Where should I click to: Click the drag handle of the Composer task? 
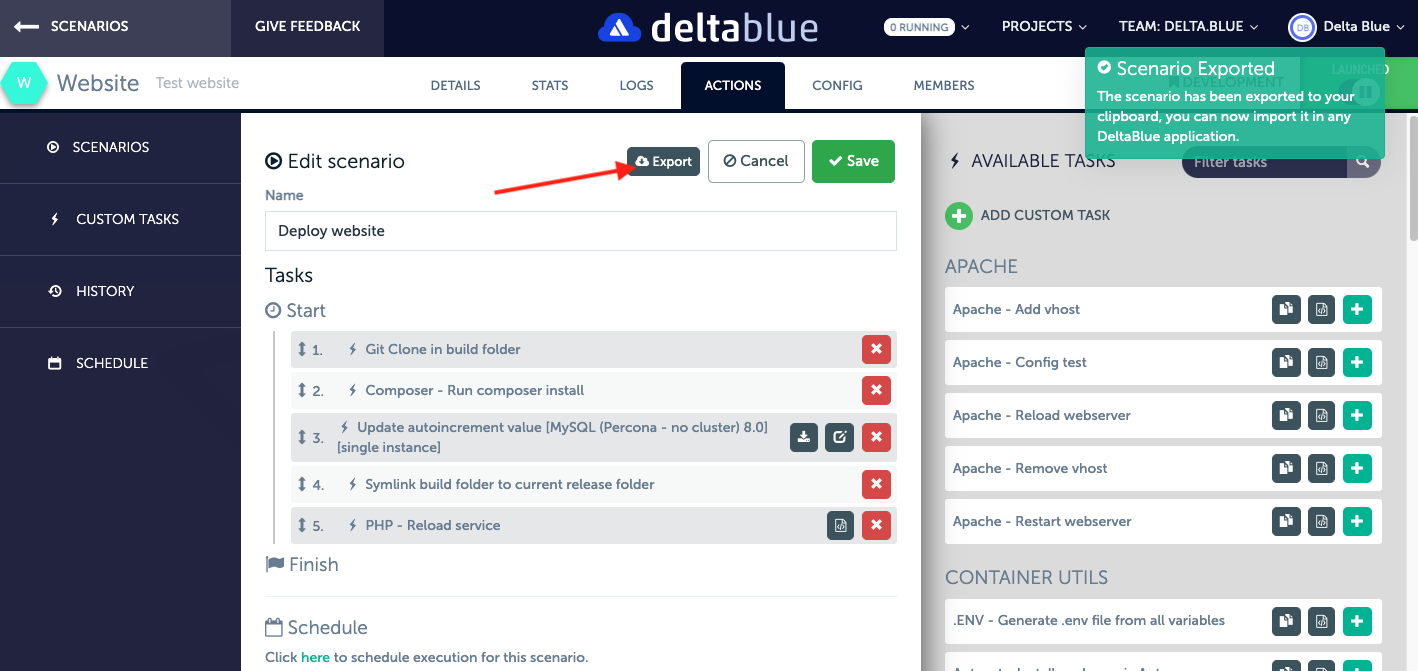[302, 390]
